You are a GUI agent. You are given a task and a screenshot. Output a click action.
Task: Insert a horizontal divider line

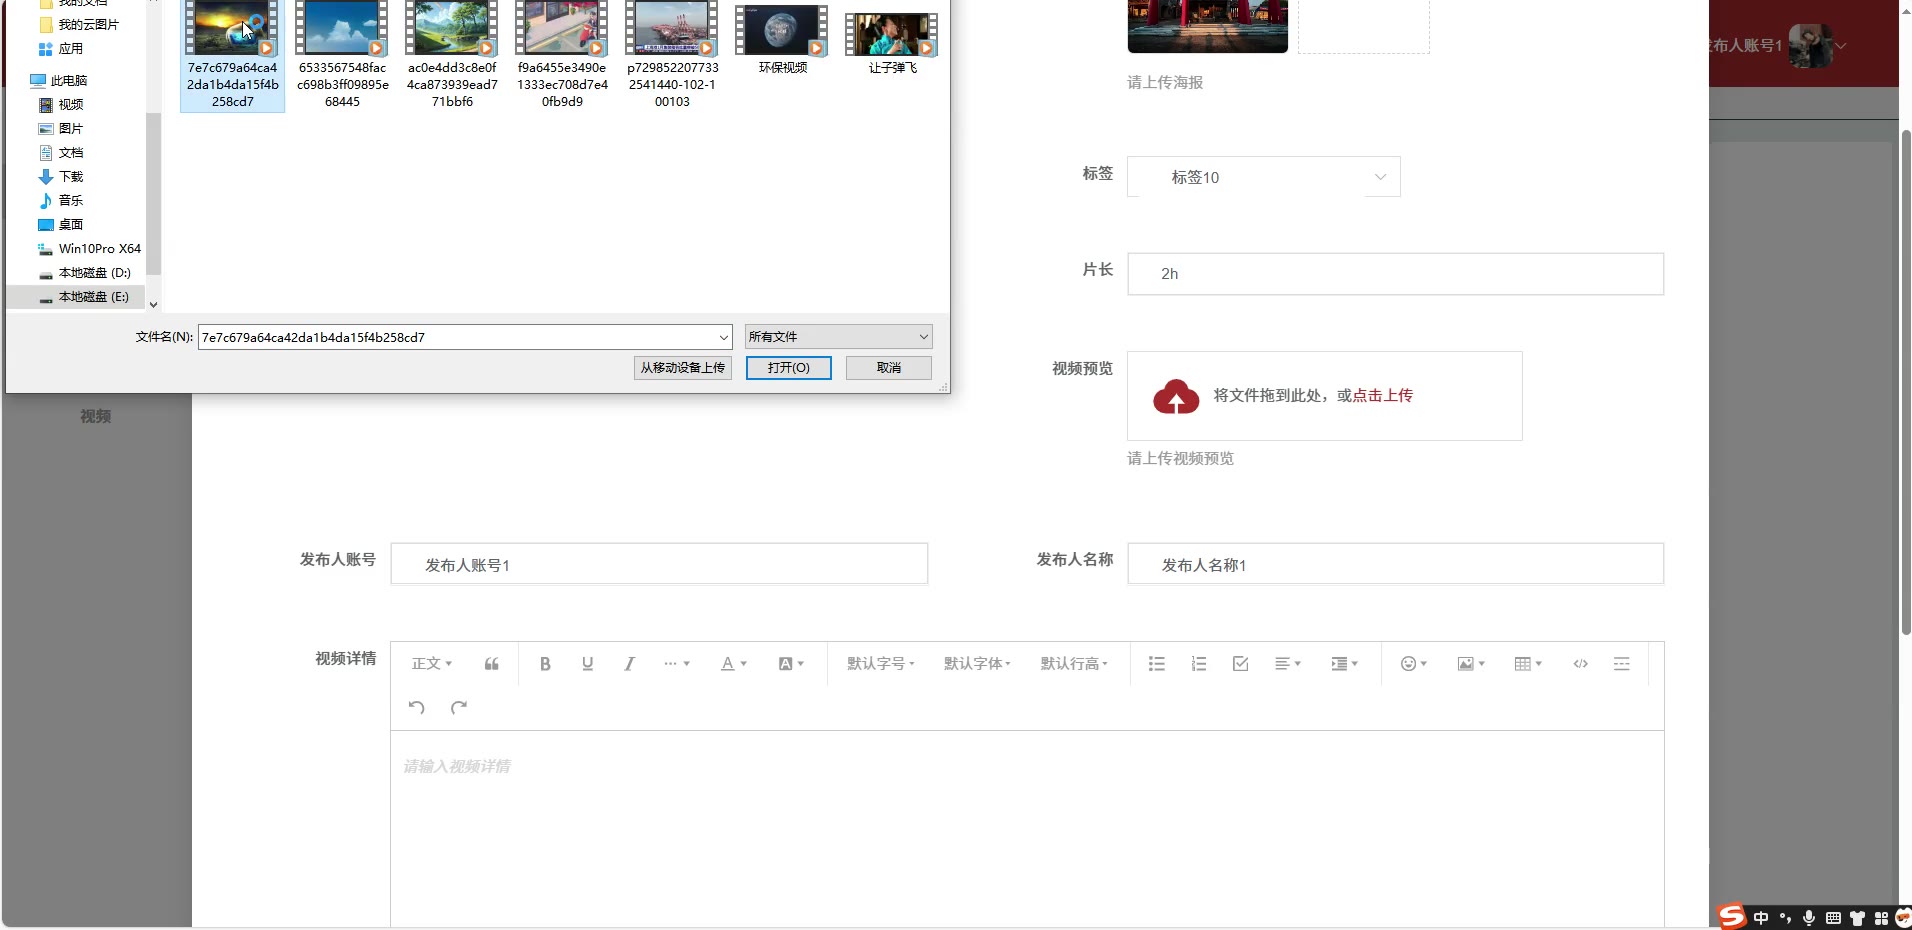(x=1622, y=664)
